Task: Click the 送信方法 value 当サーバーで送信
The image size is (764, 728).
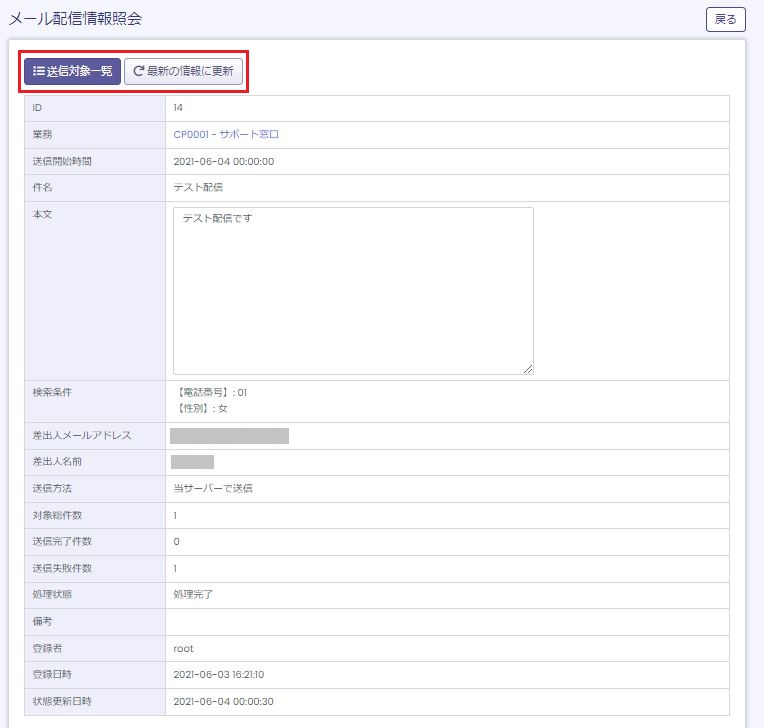Action: pyautogui.click(x=212, y=489)
